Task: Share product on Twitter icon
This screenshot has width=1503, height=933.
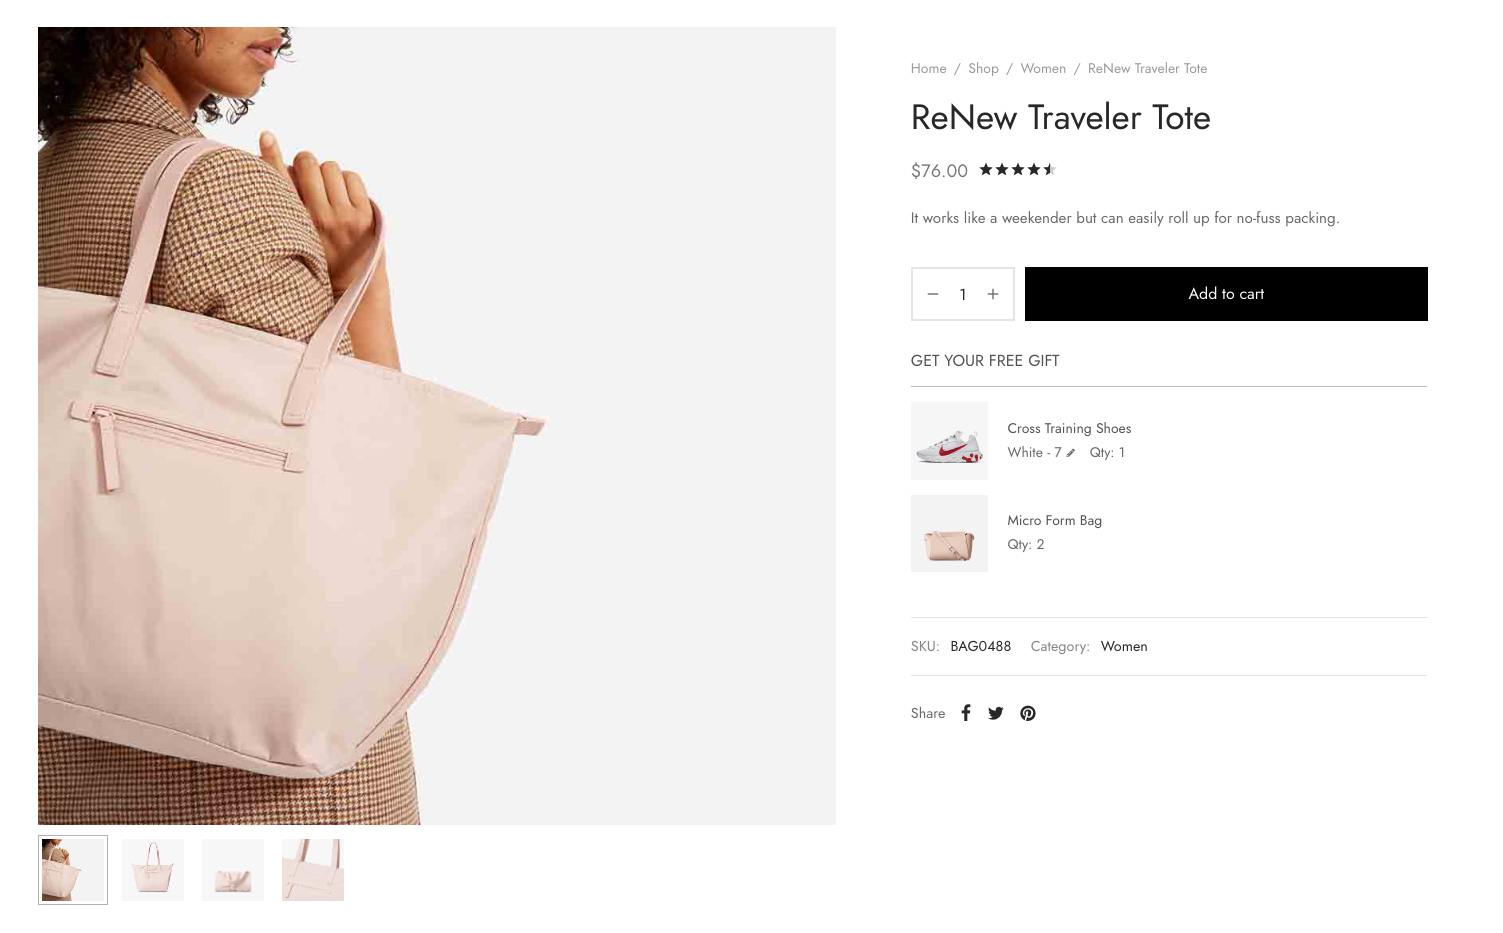Action: pyautogui.click(x=996, y=713)
